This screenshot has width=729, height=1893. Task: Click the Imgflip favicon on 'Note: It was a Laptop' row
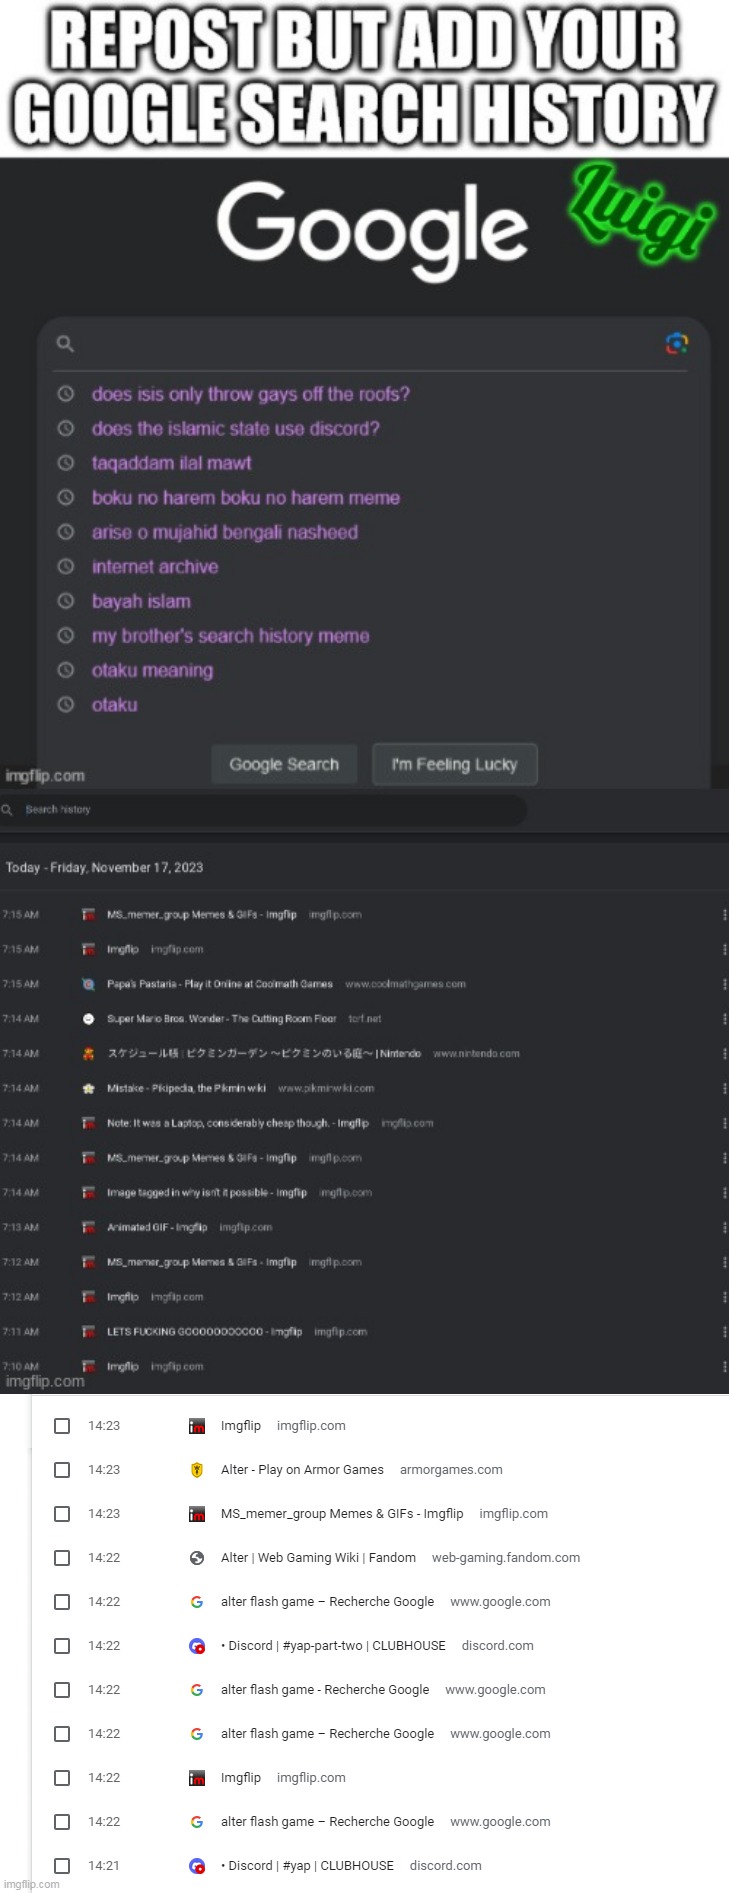(x=88, y=1123)
